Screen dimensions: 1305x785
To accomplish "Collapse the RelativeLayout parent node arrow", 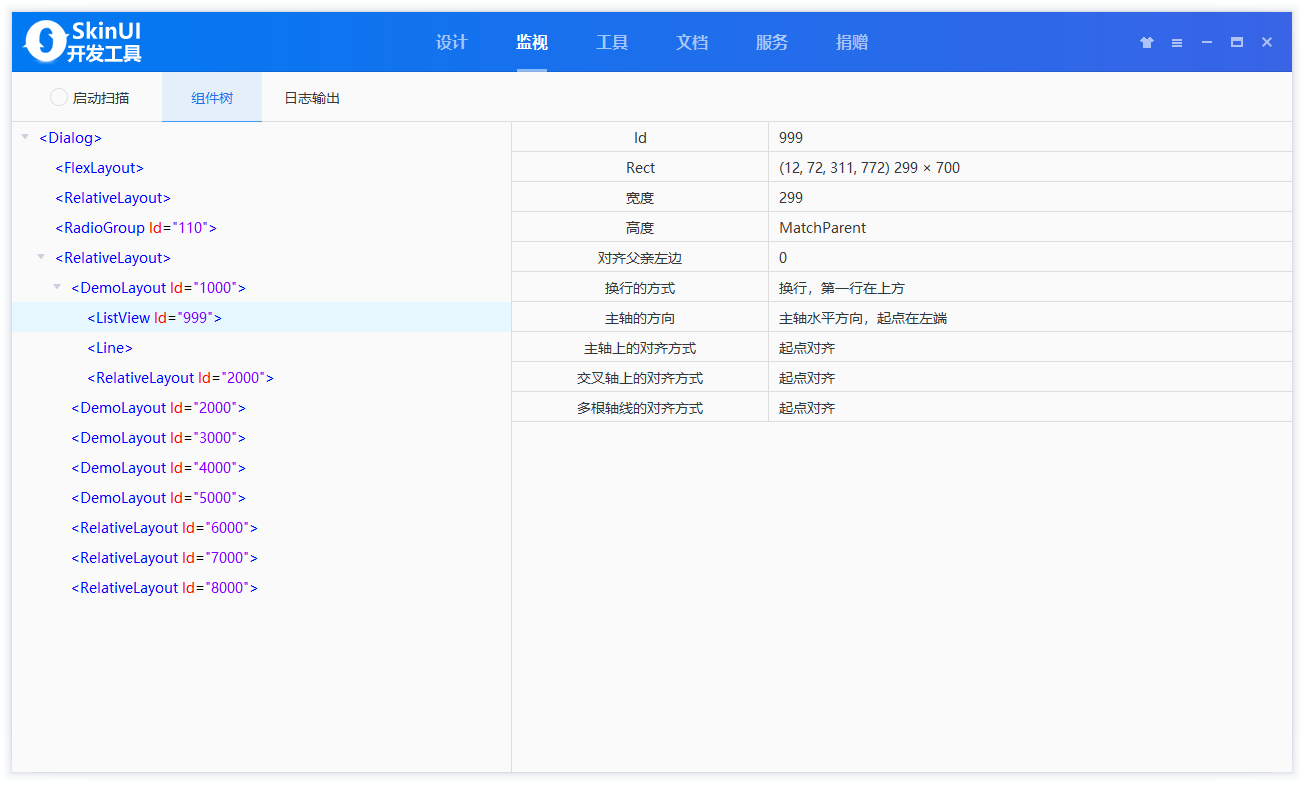I will coord(41,257).
